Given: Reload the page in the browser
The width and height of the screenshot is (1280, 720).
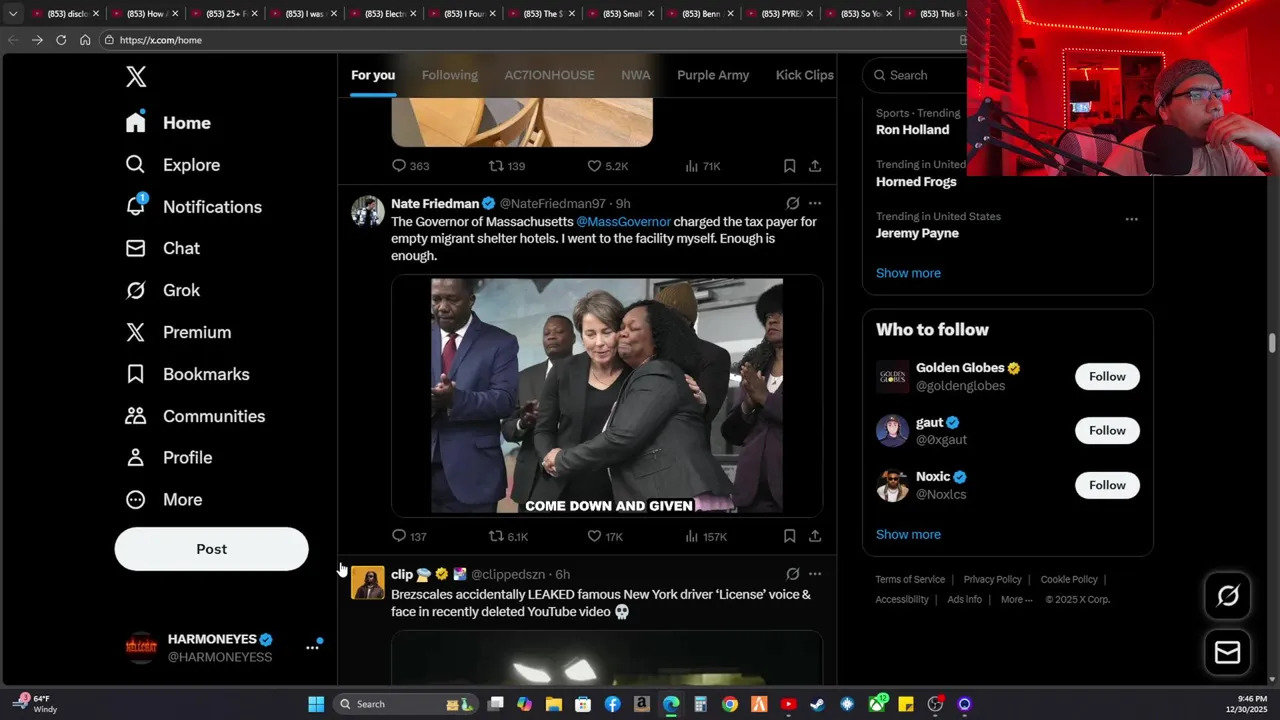Looking at the screenshot, I should pos(61,40).
